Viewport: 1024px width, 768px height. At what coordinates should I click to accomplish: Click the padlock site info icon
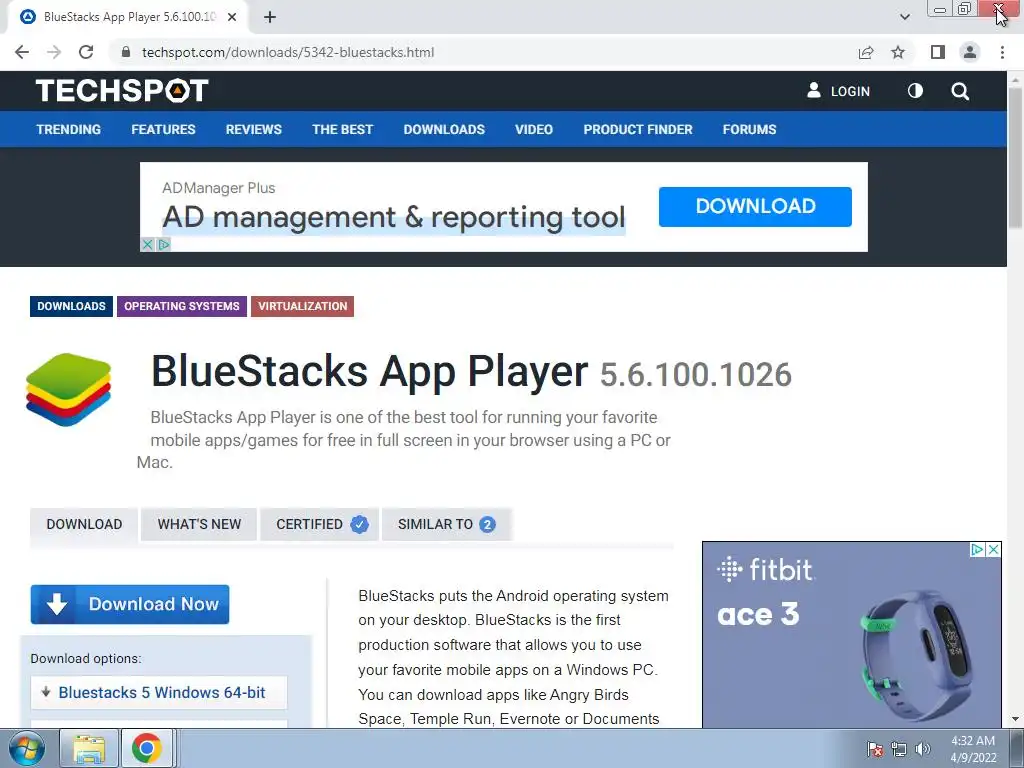126,52
